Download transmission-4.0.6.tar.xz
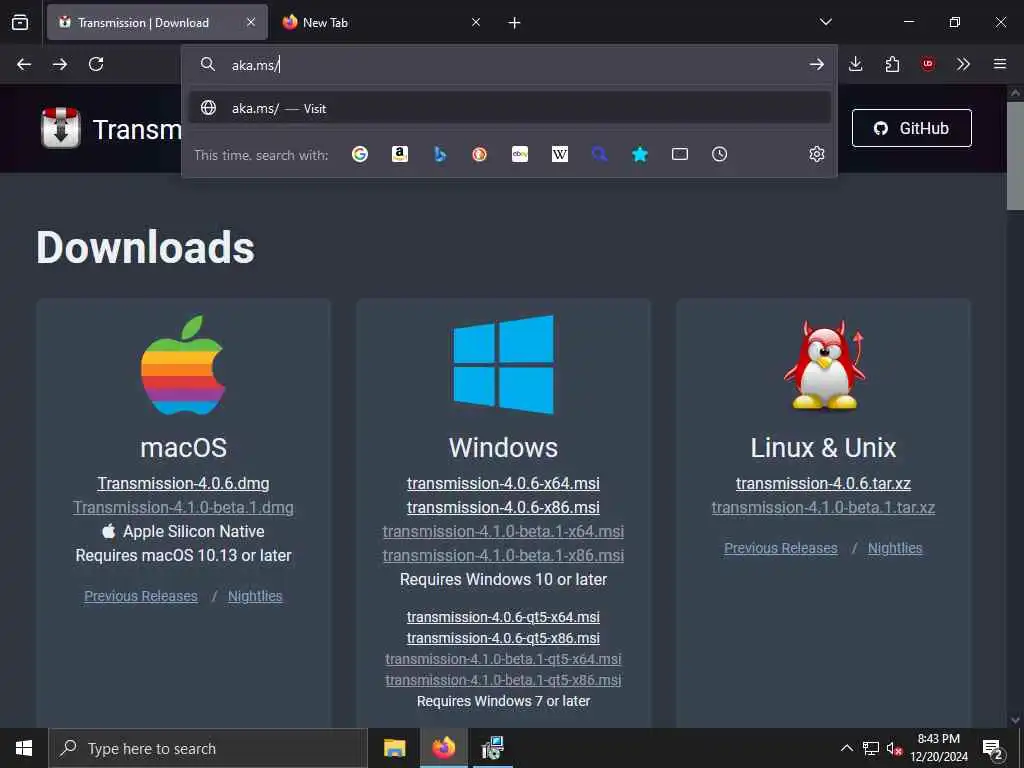 tap(824, 484)
